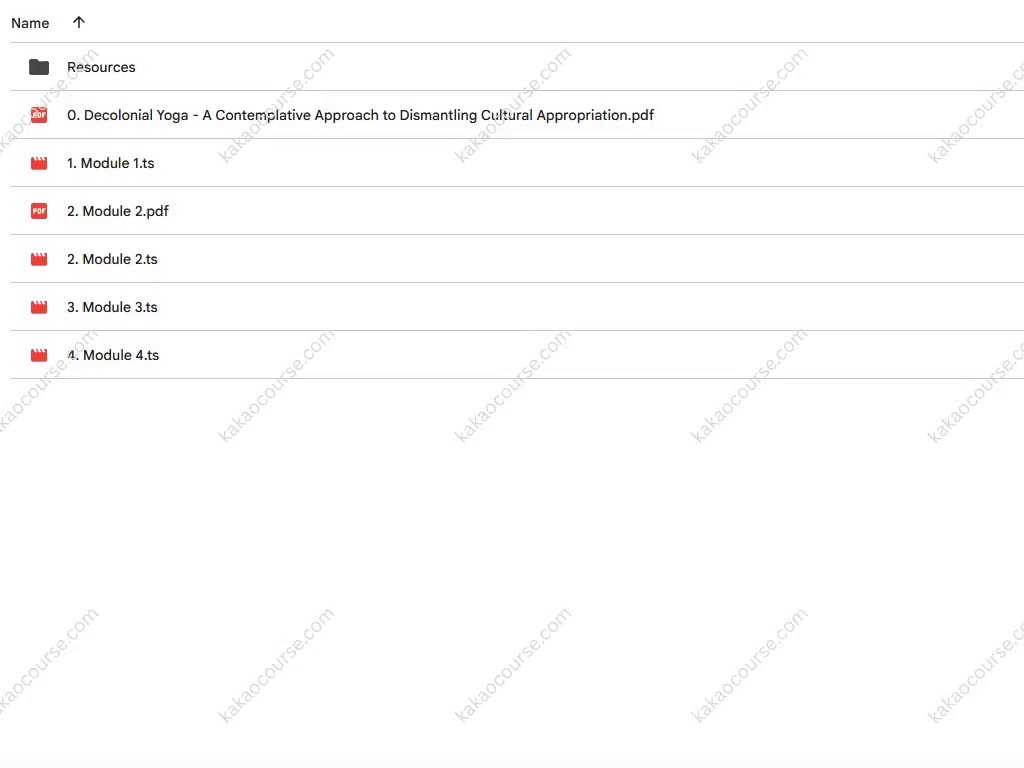
Task: Open the file named 2. Module 2.ts
Action: click(112, 259)
